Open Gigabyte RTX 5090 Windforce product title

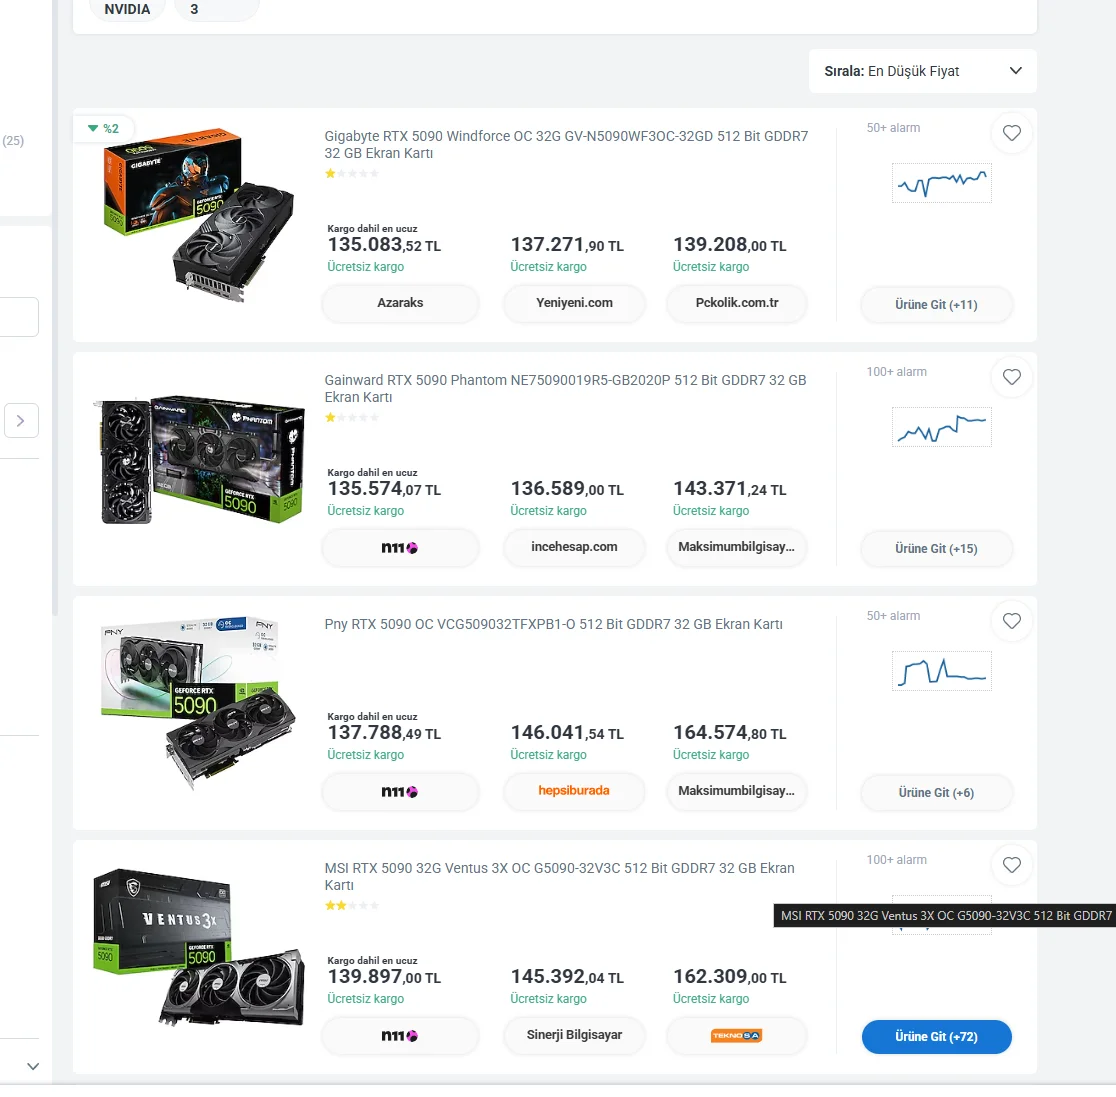[567, 145]
